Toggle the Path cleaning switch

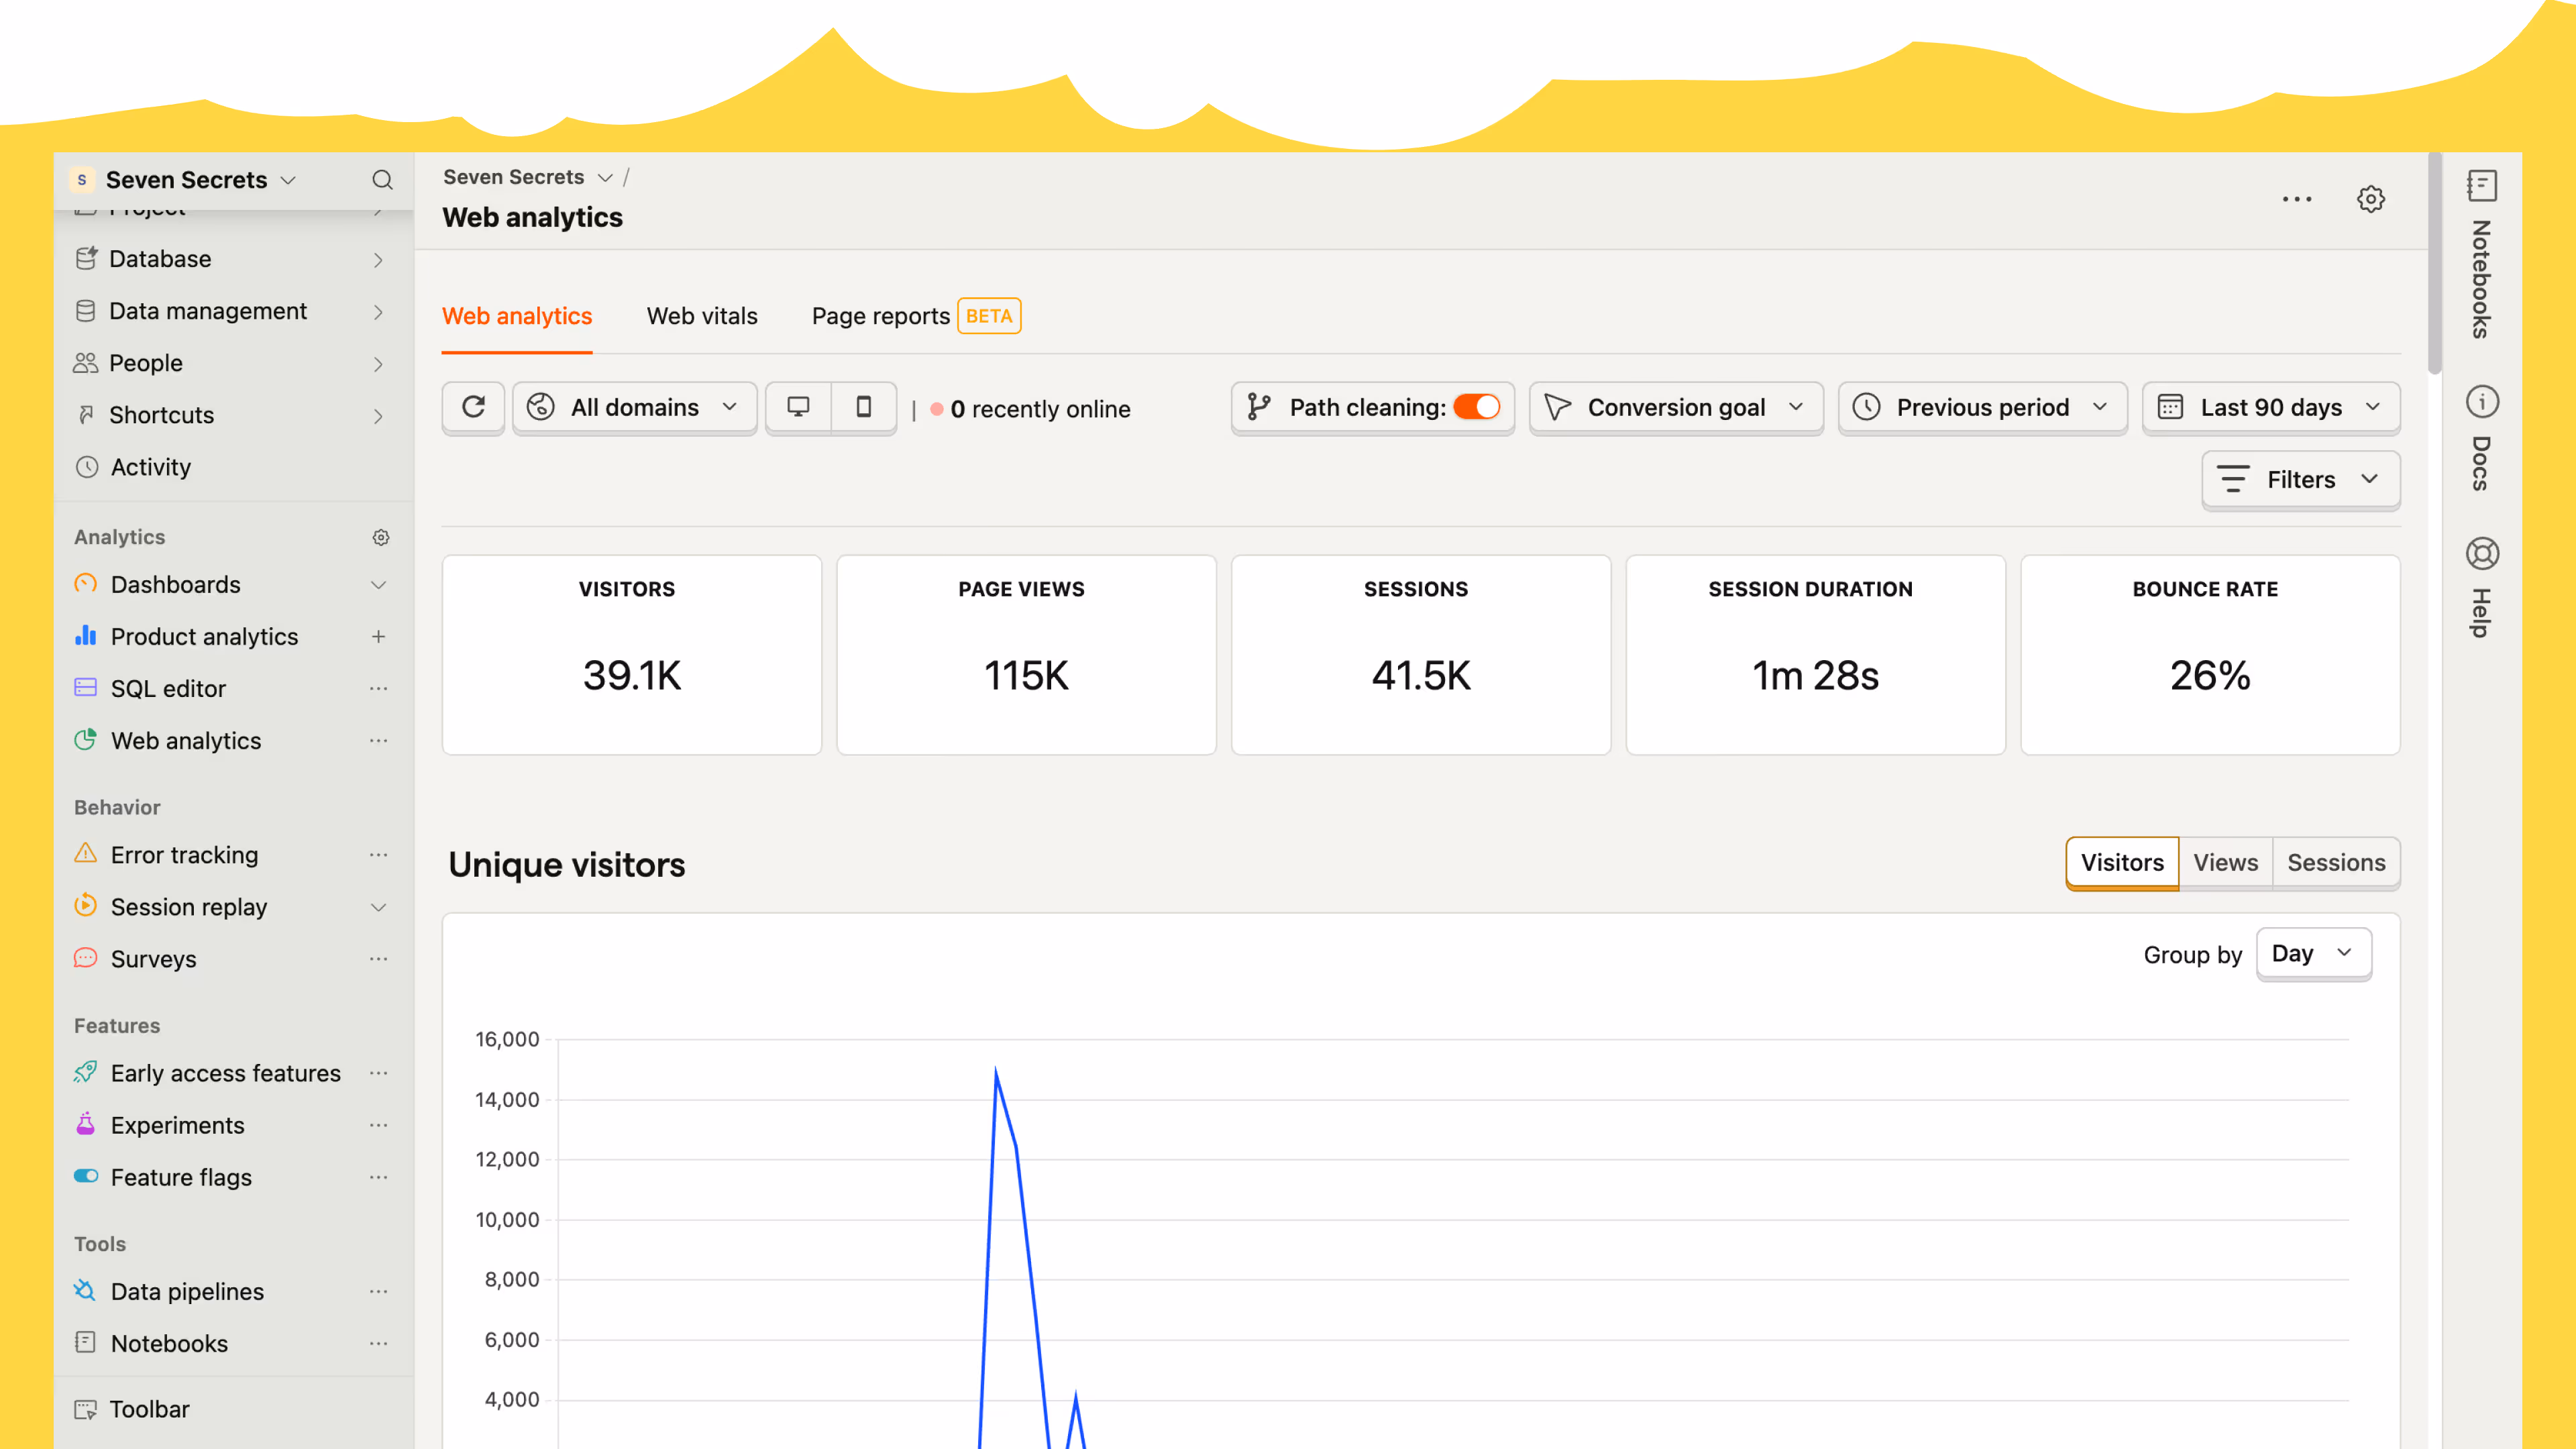coord(1476,407)
